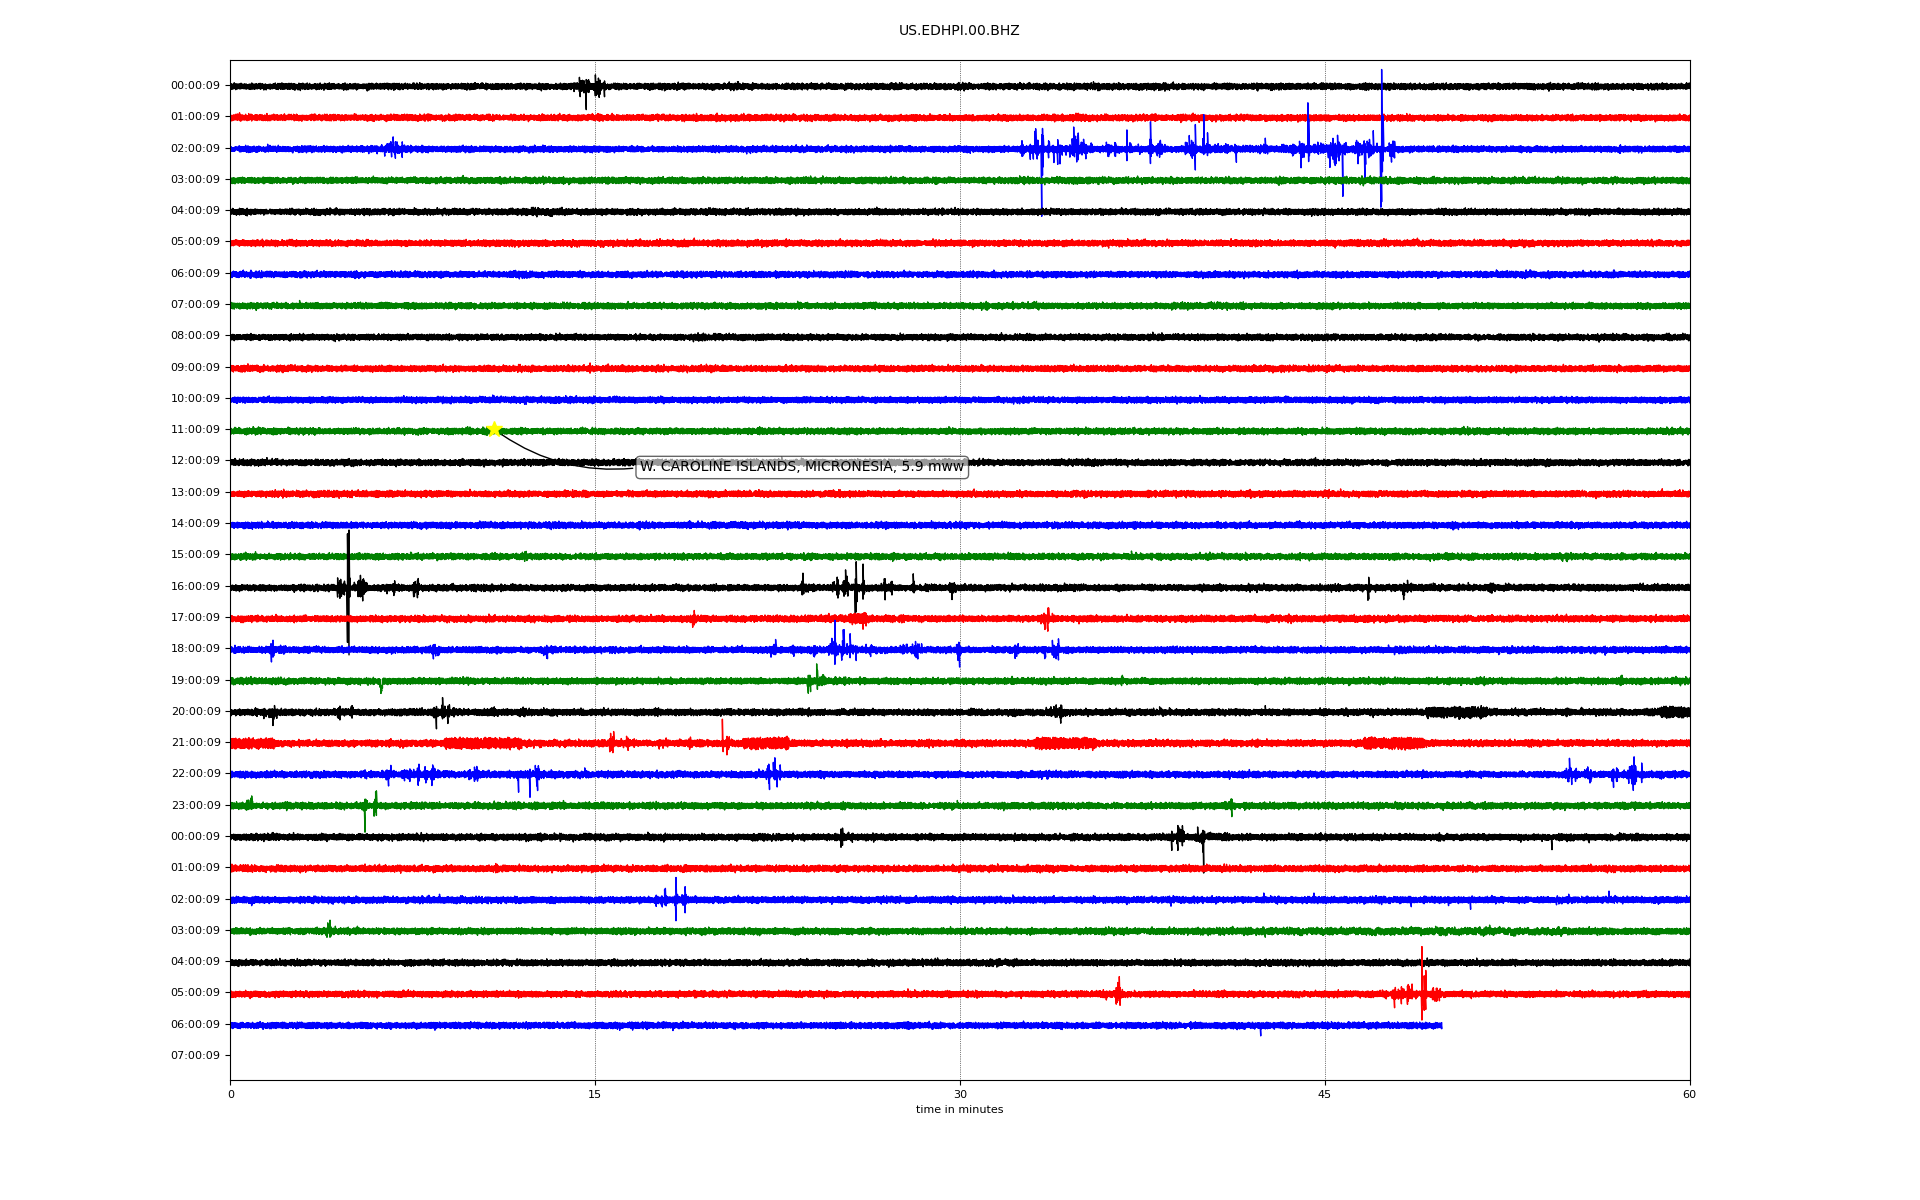Viewport: 1920px width, 1200px height.
Task: Click the 30 tick on x-axis
Action: pos(960,1095)
